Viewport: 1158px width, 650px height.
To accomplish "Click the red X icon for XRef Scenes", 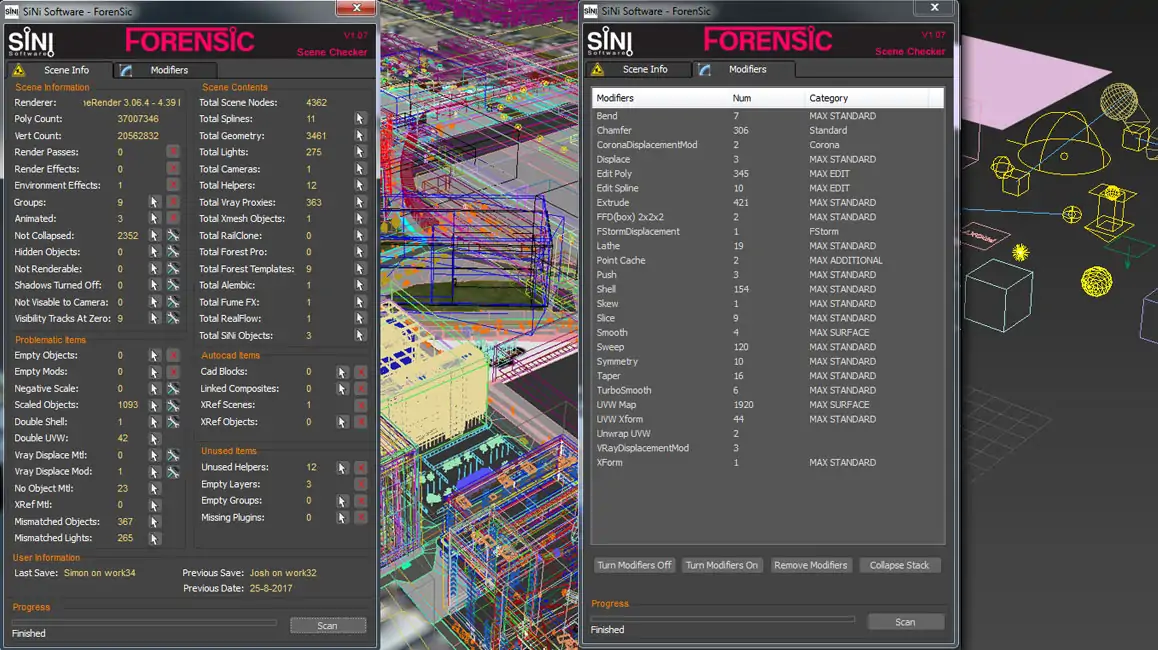I will (x=360, y=405).
